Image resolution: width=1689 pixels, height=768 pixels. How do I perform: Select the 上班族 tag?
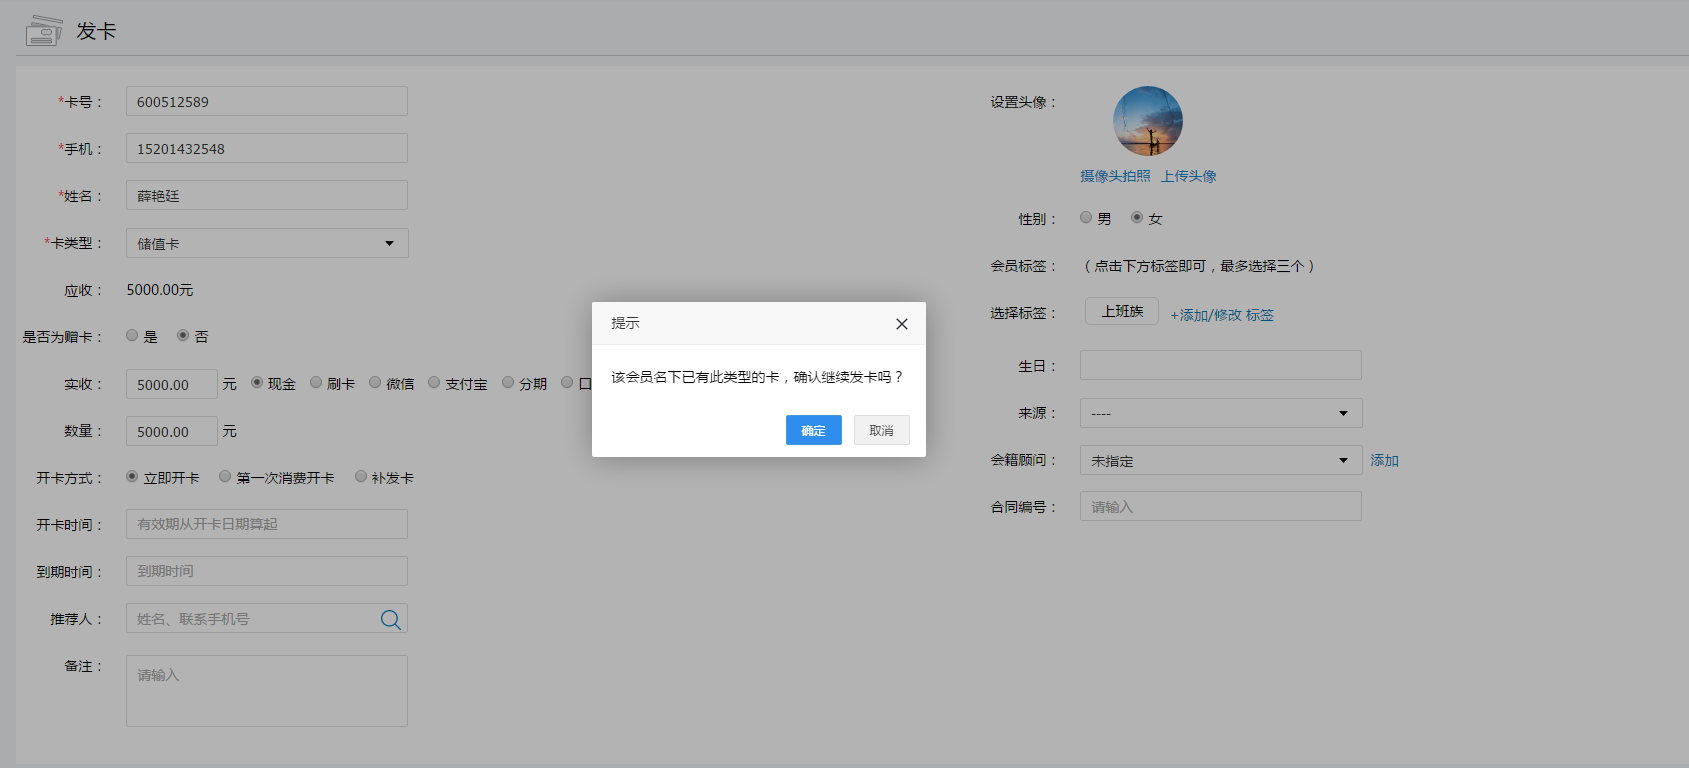[1121, 311]
